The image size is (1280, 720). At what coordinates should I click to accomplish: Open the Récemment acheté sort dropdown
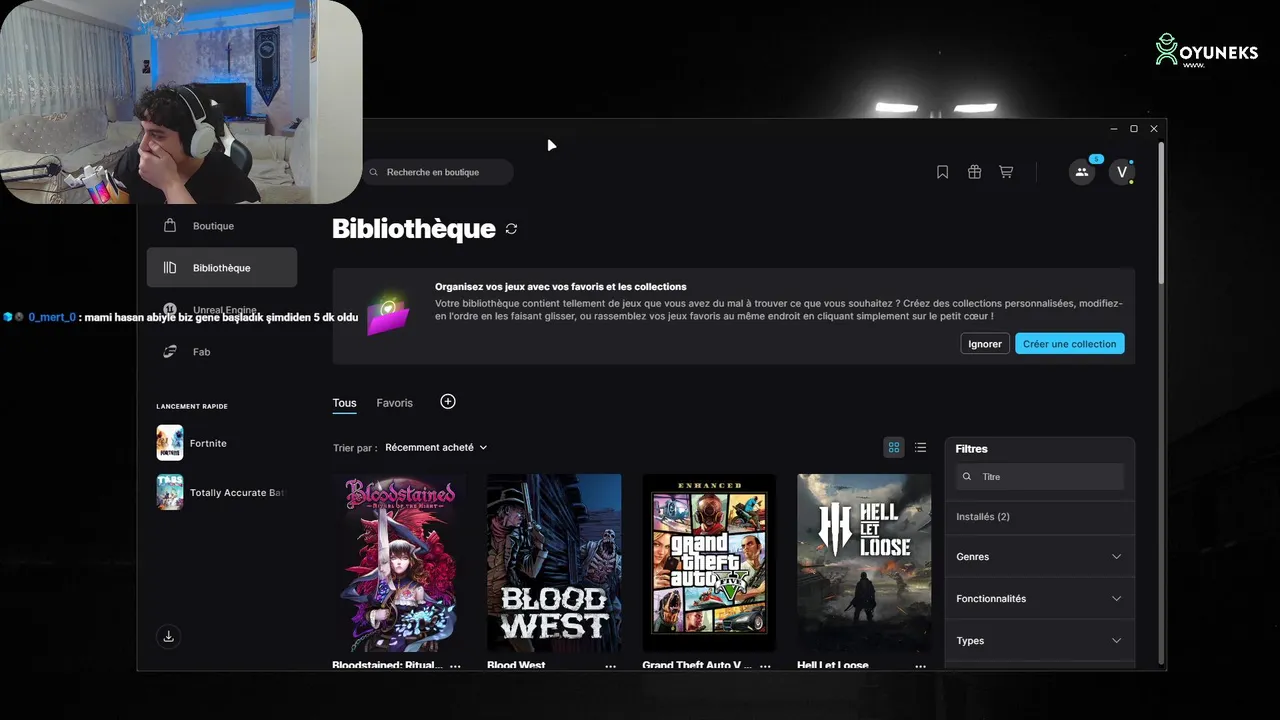tap(436, 448)
